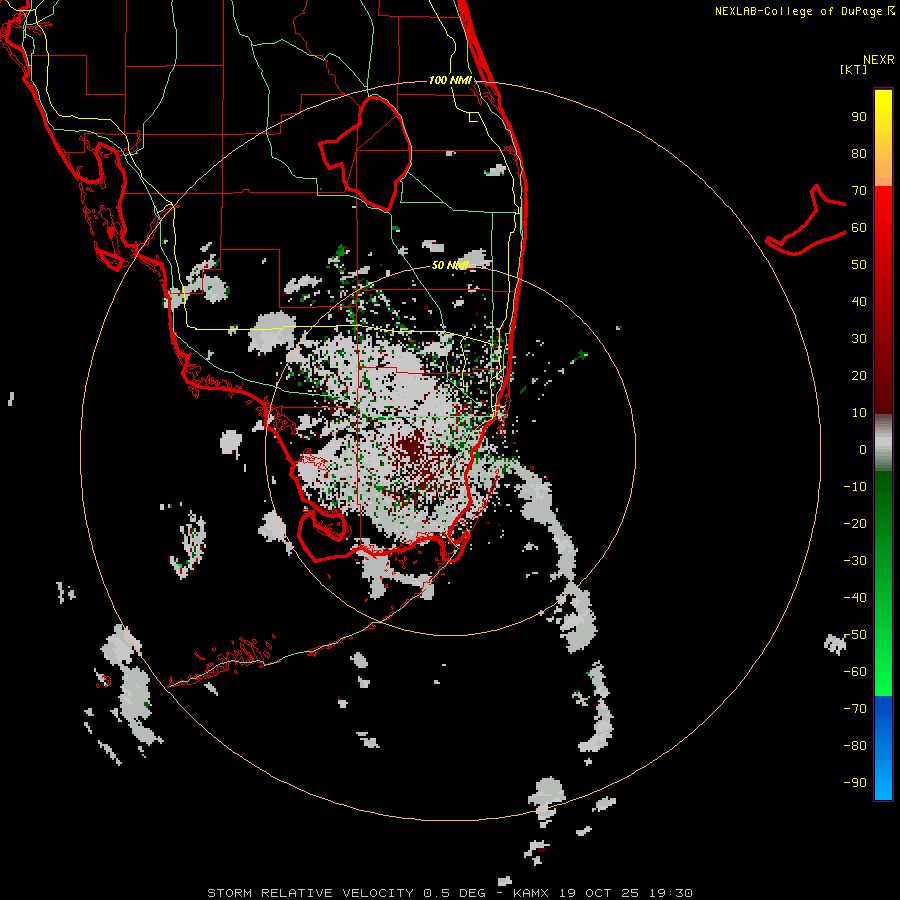This screenshot has height=900, width=900.
Task: Click the 90 value on velocity scale
Action: pyautogui.click(x=859, y=117)
